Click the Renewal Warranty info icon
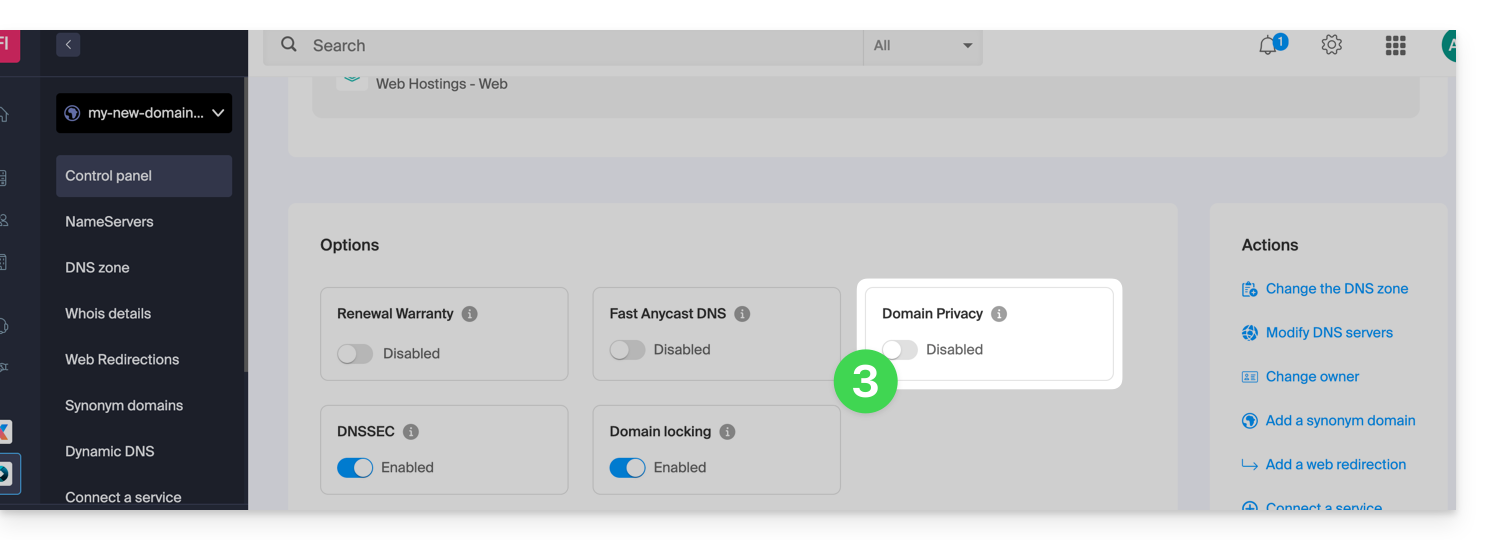This screenshot has width=1486, height=540. [470, 314]
